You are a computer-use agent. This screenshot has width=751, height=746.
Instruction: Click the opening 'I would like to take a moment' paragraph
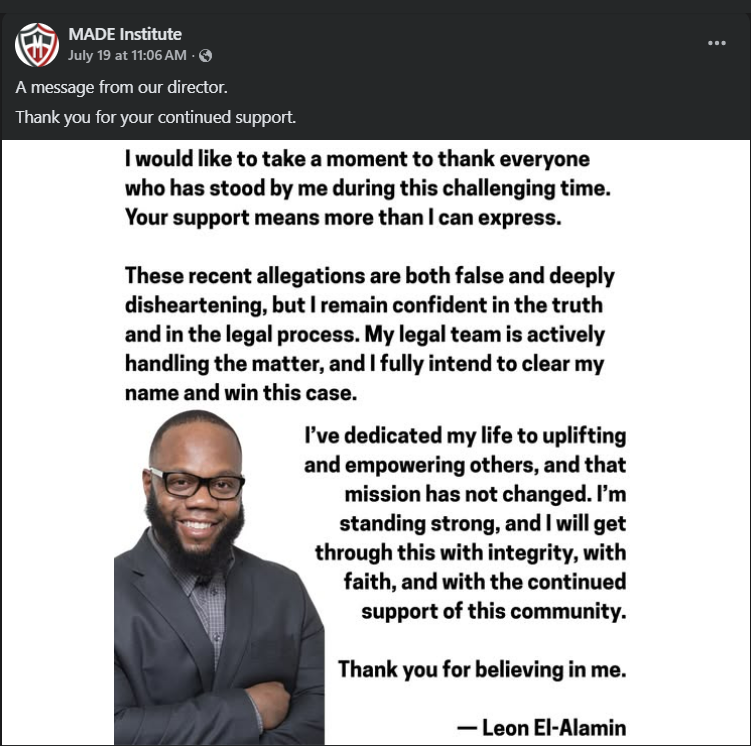coord(368,188)
